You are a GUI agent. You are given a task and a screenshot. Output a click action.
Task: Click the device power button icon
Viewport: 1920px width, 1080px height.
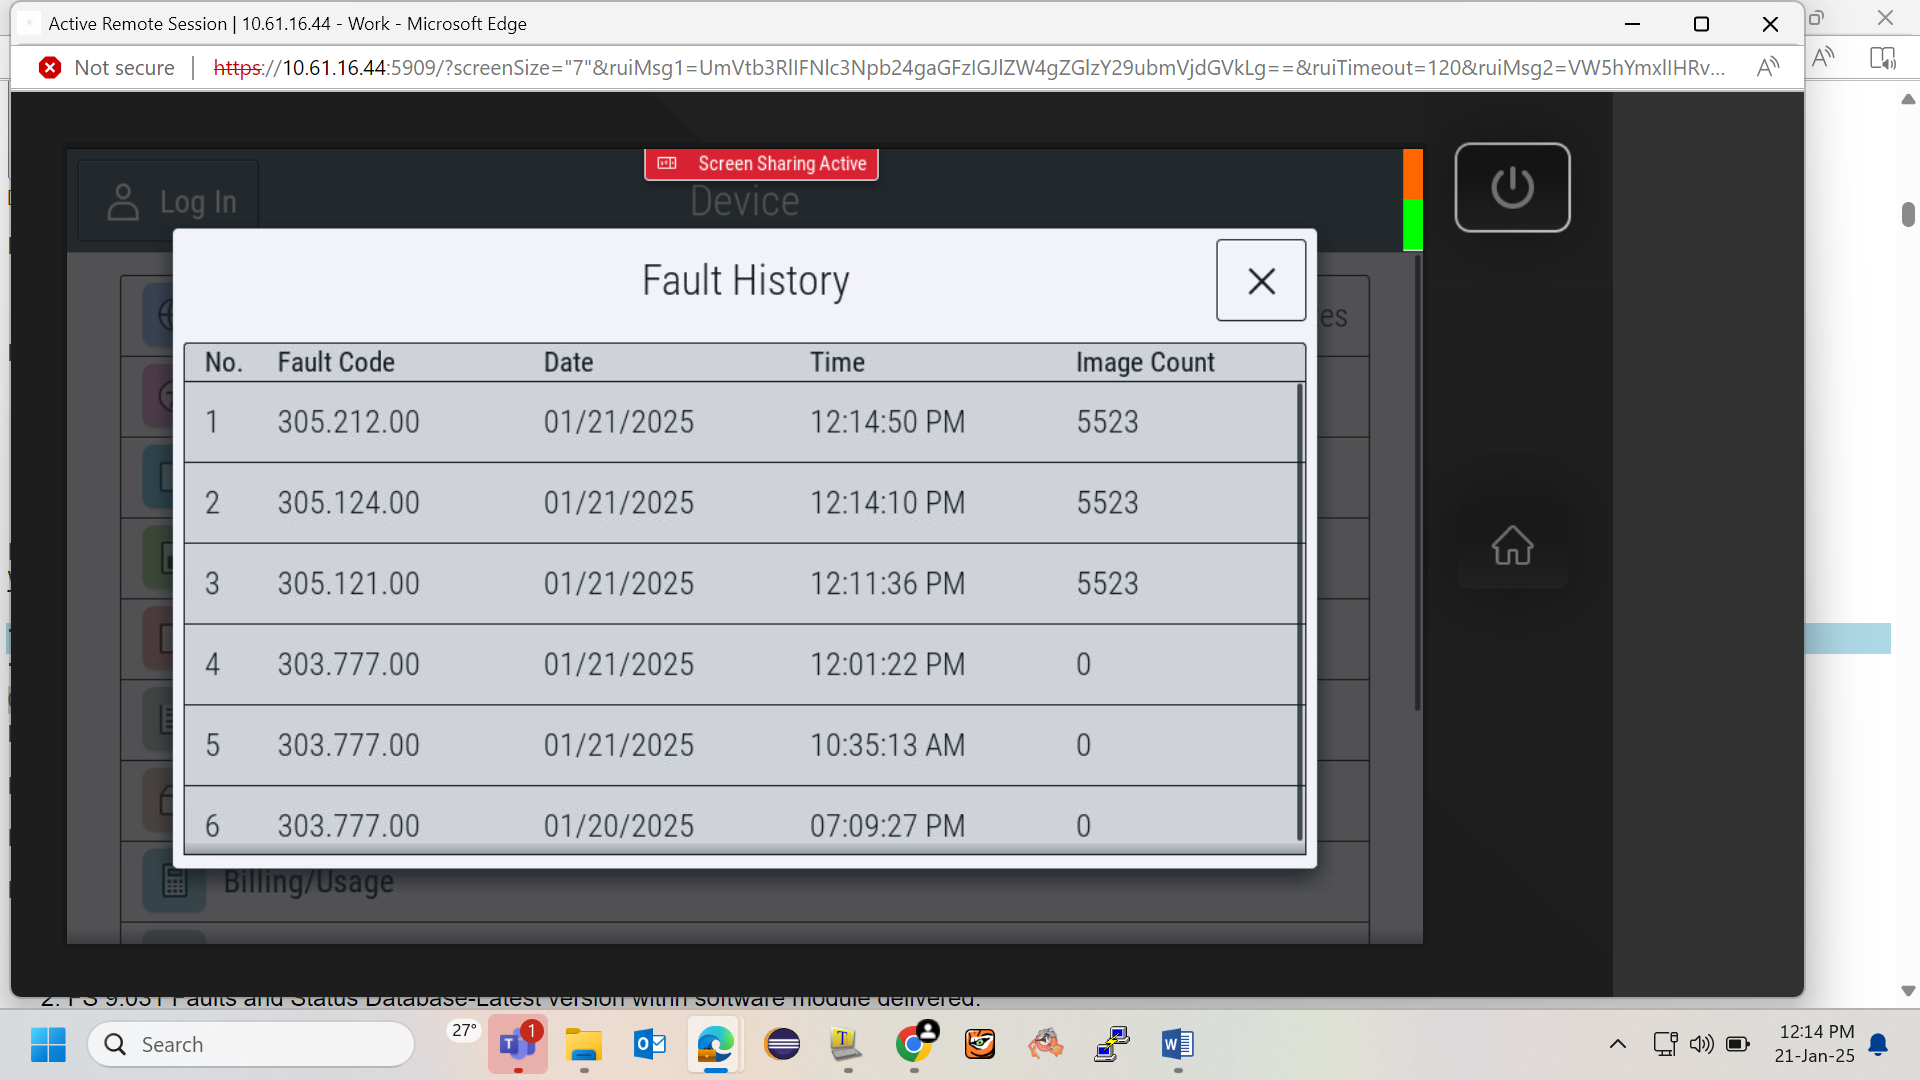click(x=1512, y=187)
